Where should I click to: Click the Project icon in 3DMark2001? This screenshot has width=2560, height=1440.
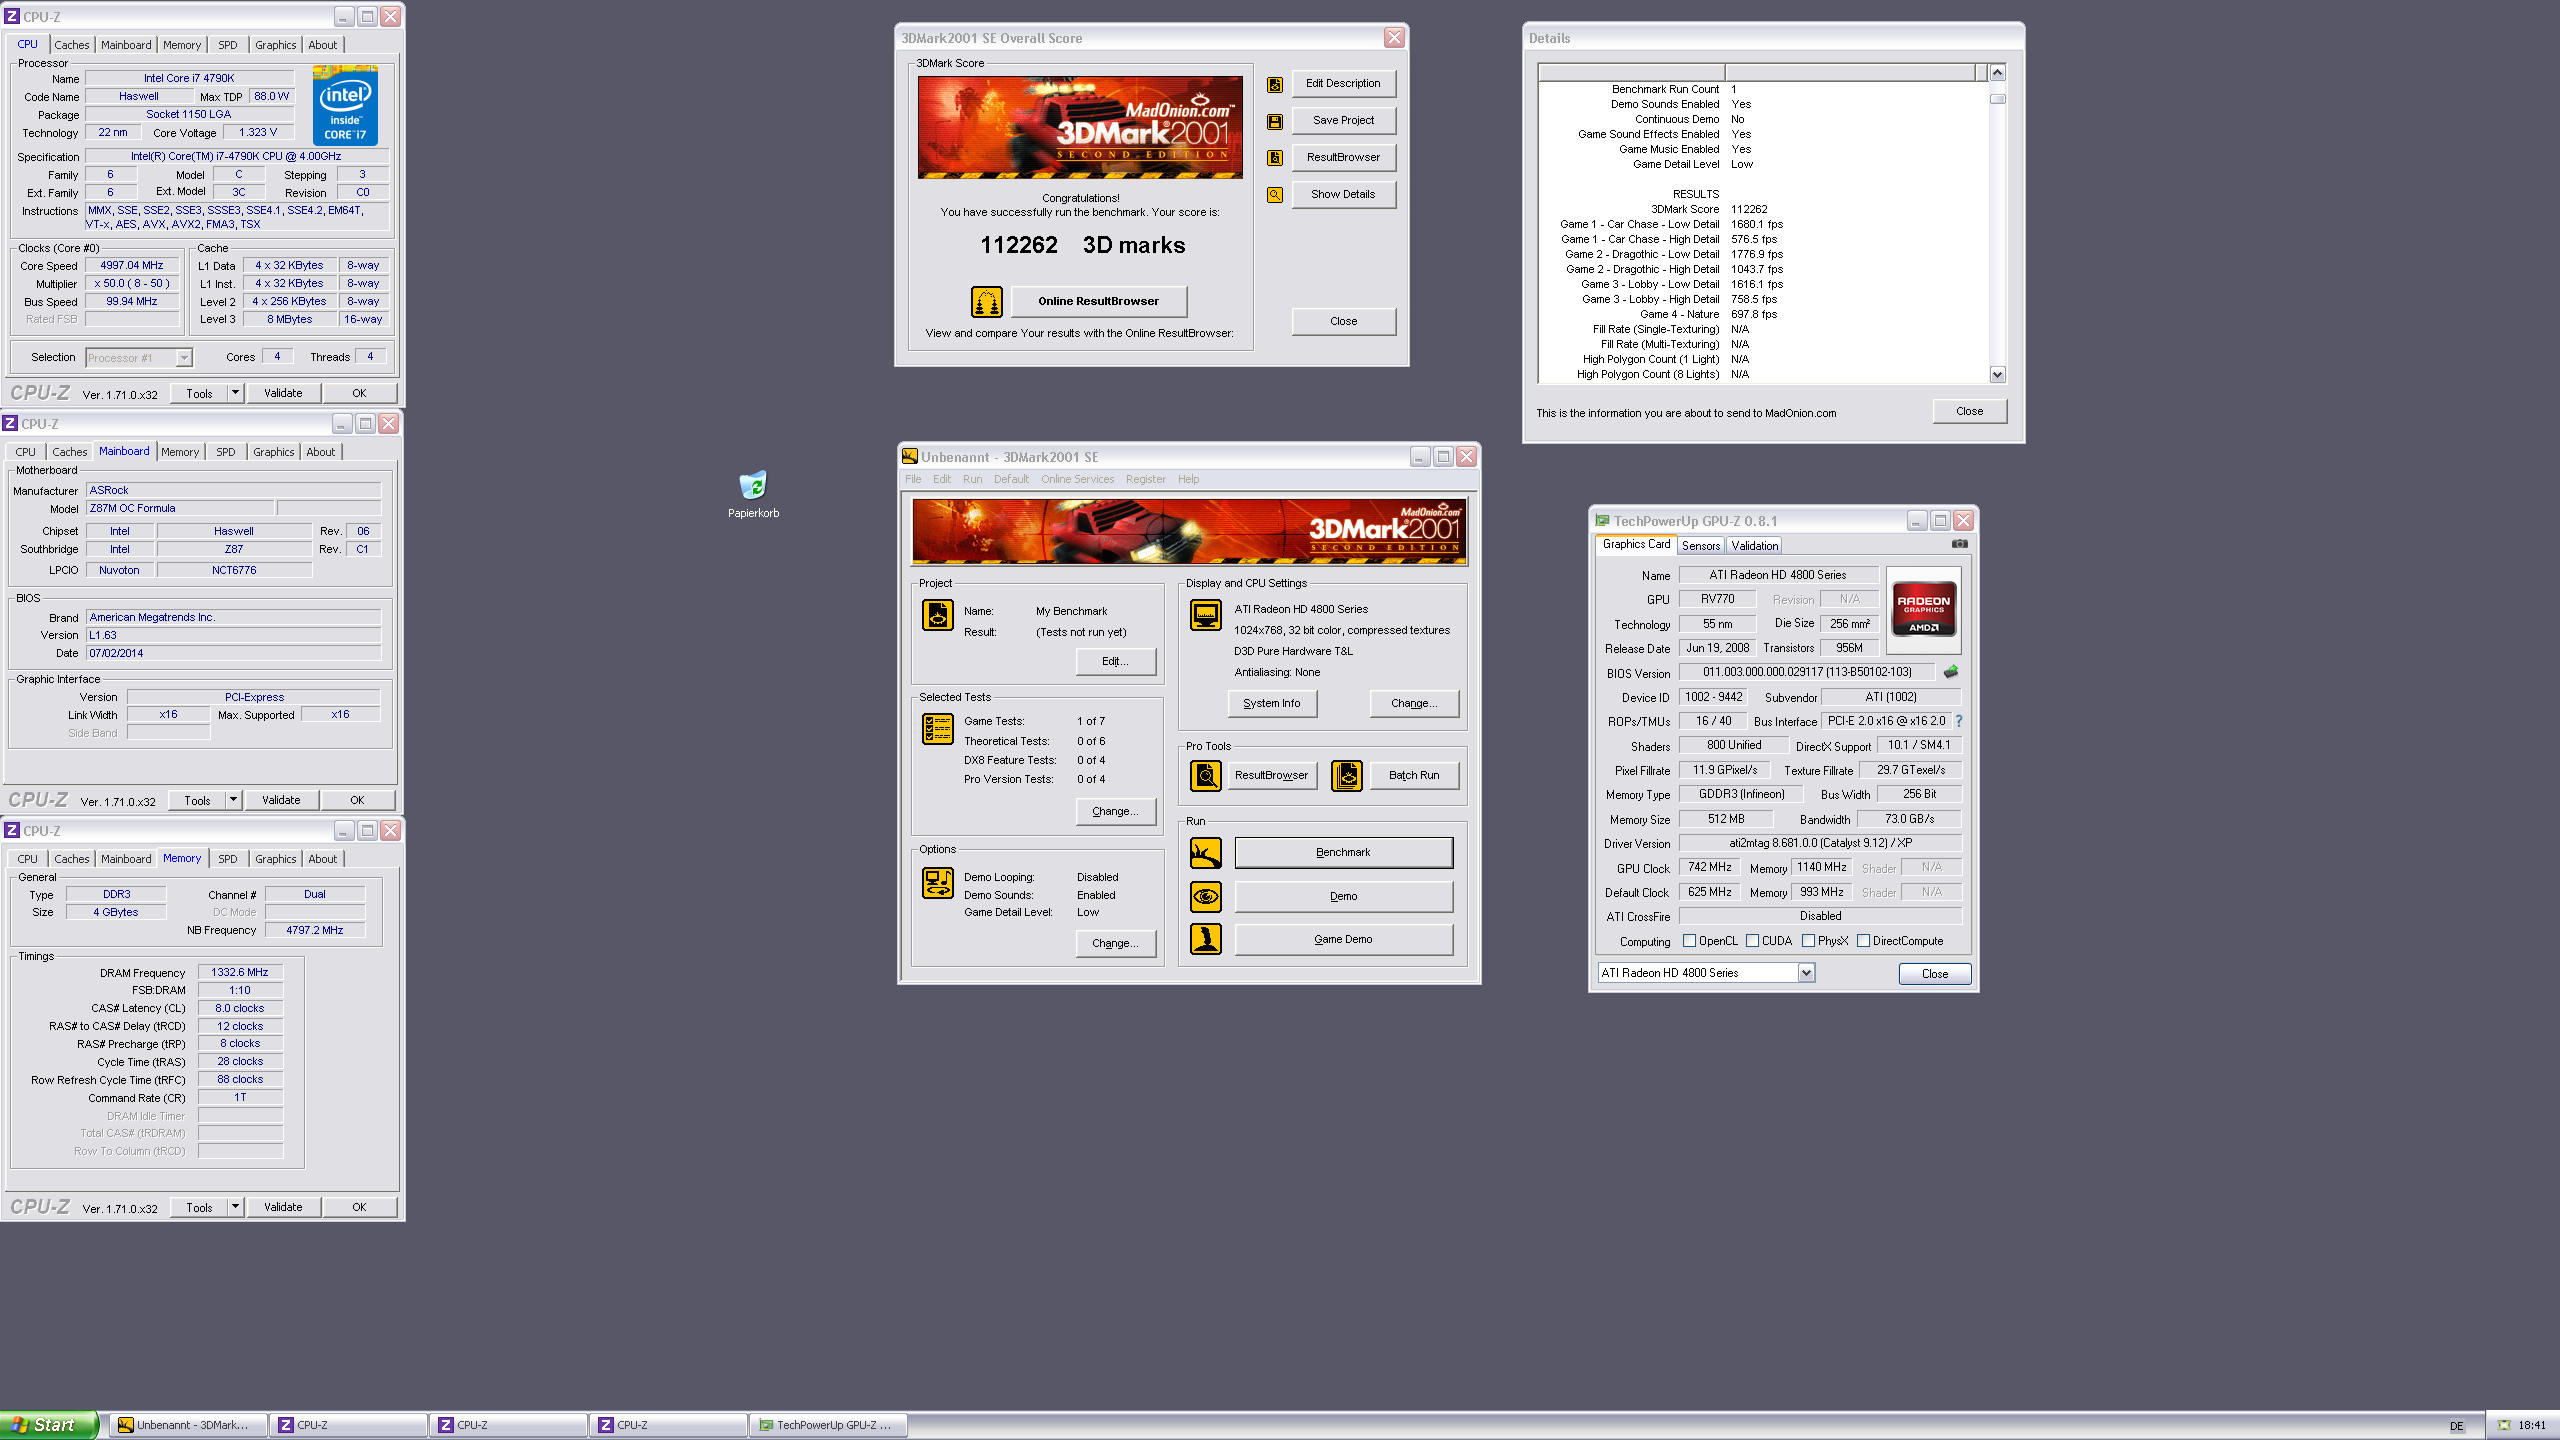click(938, 615)
